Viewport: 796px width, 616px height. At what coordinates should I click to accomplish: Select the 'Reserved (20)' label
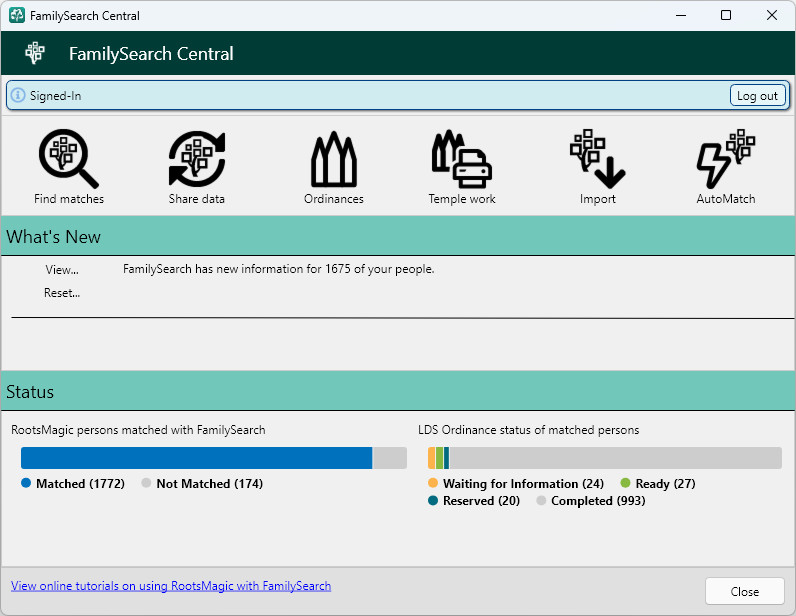click(x=481, y=501)
